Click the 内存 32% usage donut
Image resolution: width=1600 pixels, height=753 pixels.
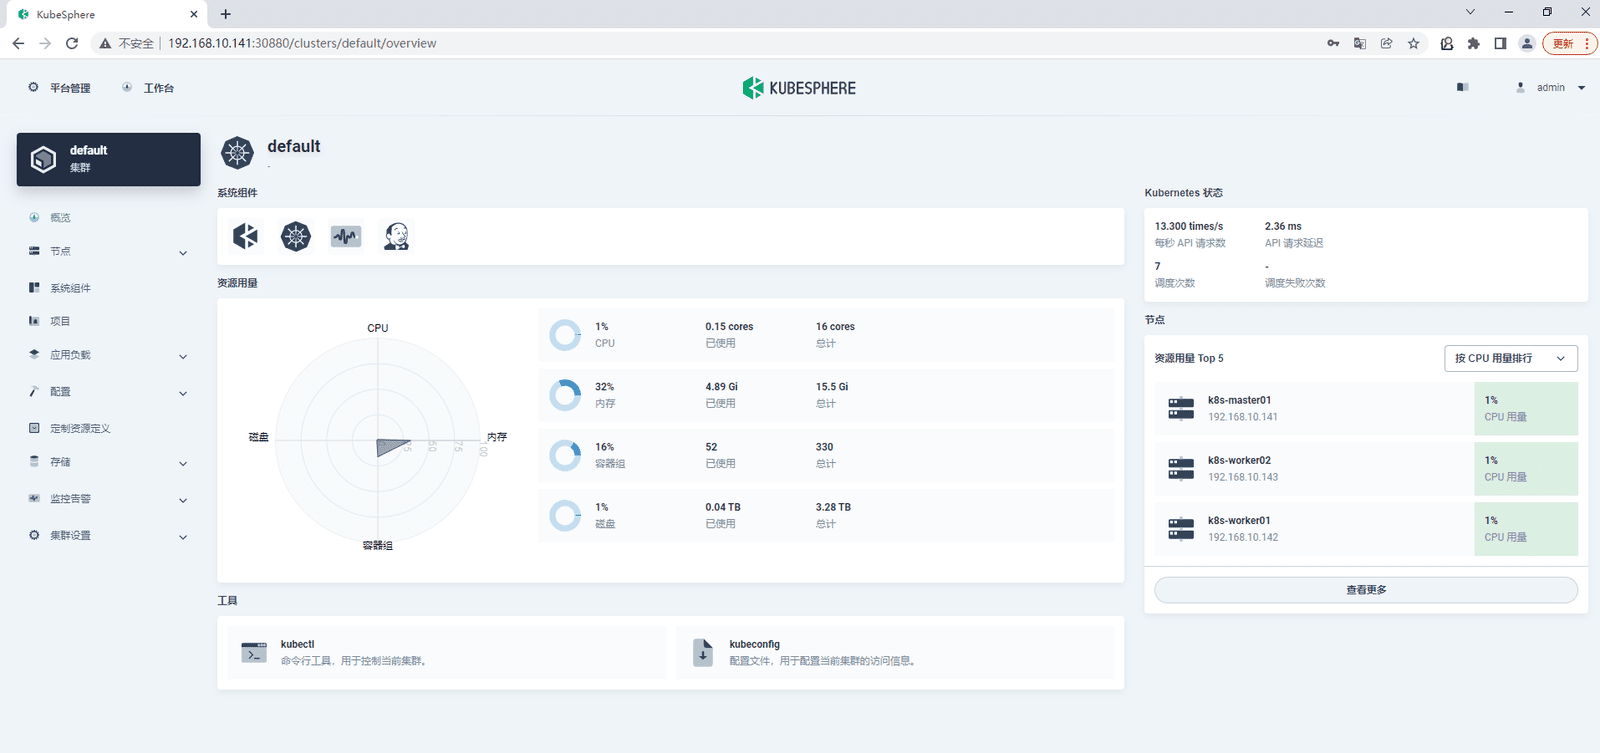(565, 395)
